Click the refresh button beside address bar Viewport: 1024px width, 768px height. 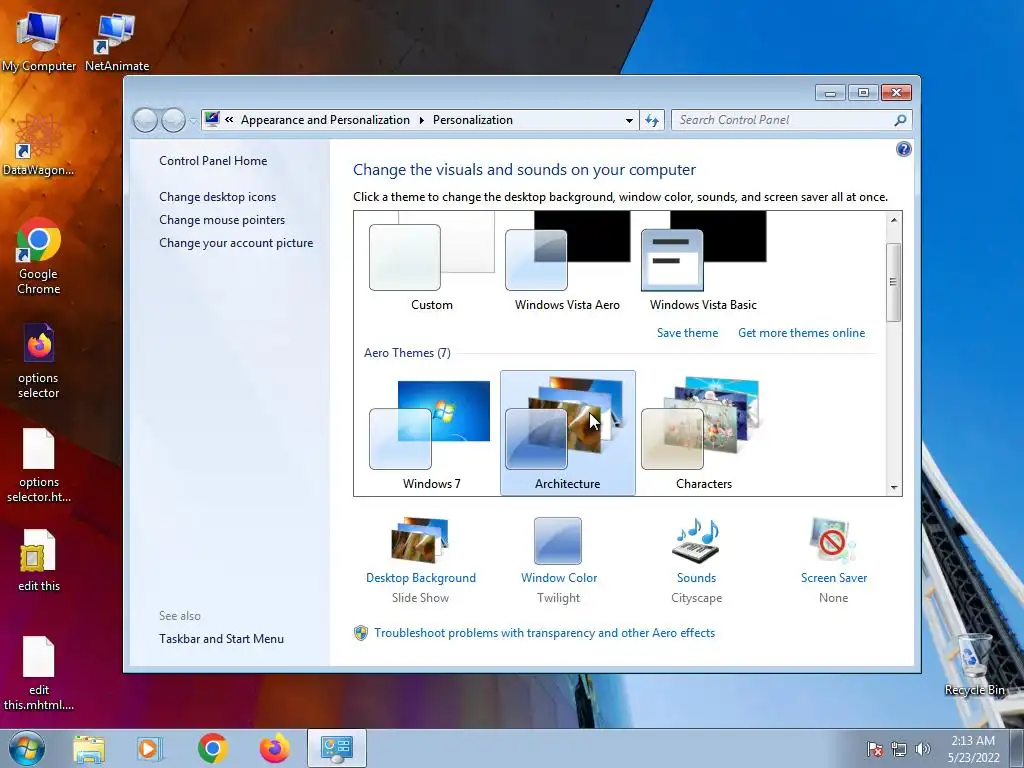pyautogui.click(x=652, y=120)
